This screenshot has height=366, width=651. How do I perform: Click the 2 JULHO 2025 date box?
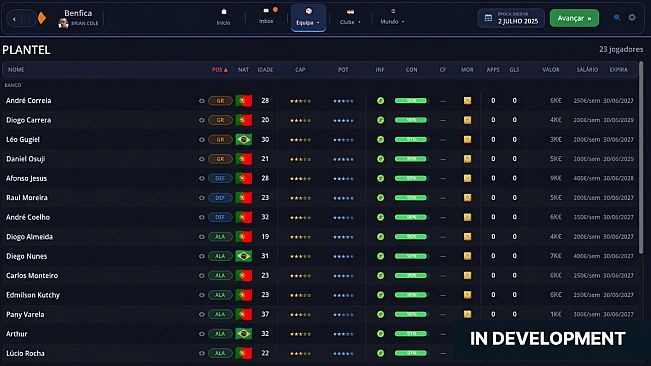[x=511, y=18]
